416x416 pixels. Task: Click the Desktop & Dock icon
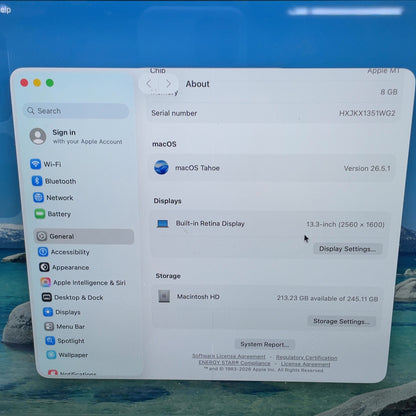tap(47, 297)
